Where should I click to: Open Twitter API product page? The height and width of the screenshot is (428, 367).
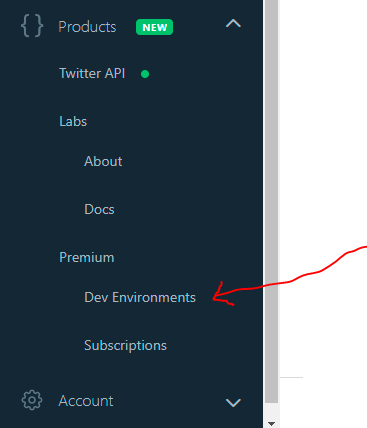(92, 73)
